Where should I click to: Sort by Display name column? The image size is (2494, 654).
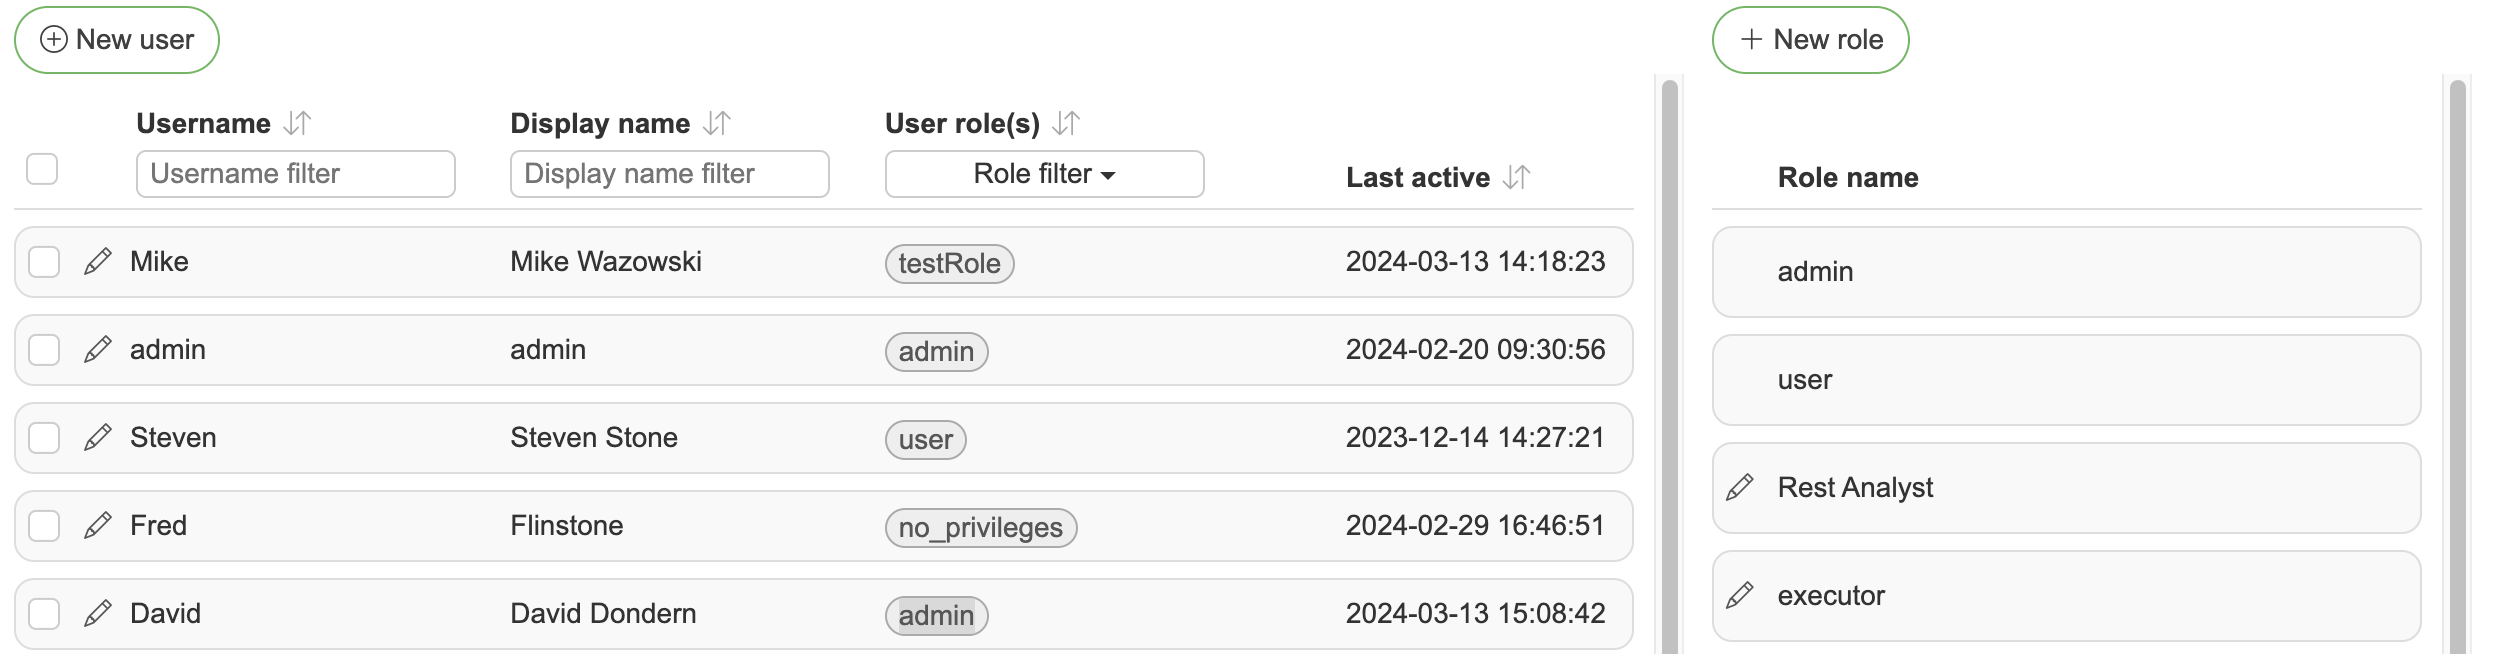click(x=717, y=124)
